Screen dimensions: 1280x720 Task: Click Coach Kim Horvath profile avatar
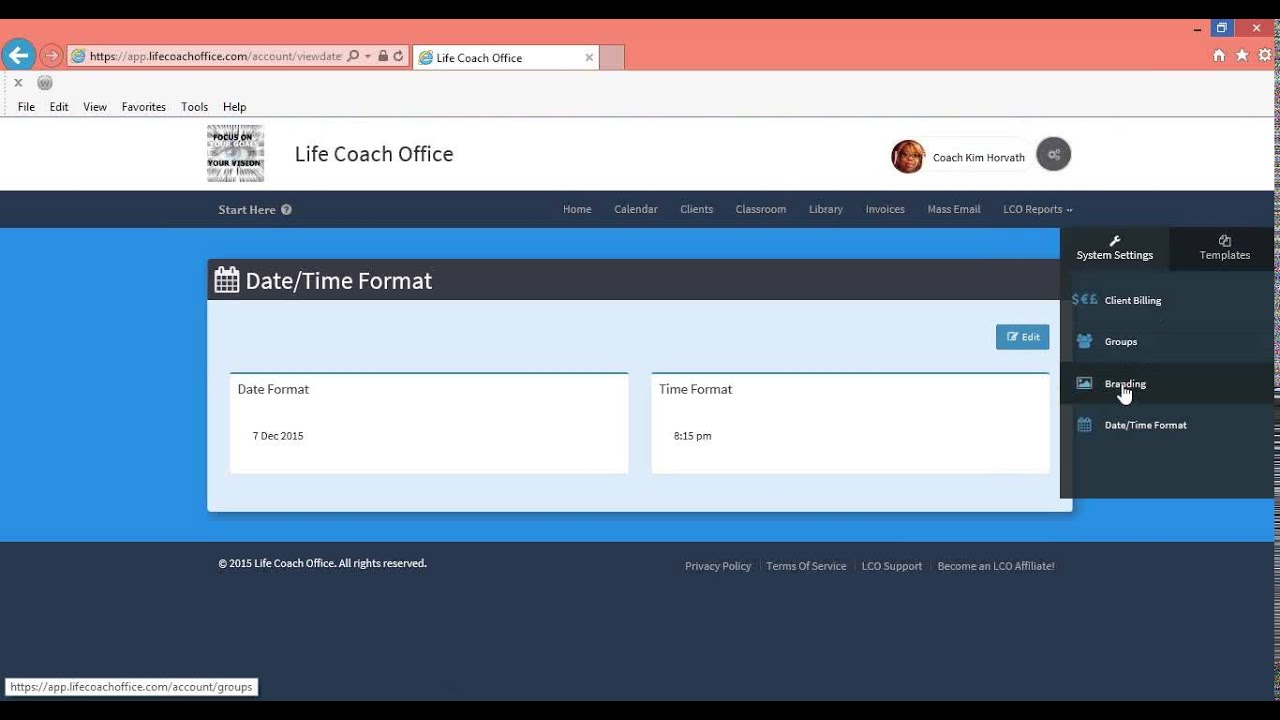908,156
